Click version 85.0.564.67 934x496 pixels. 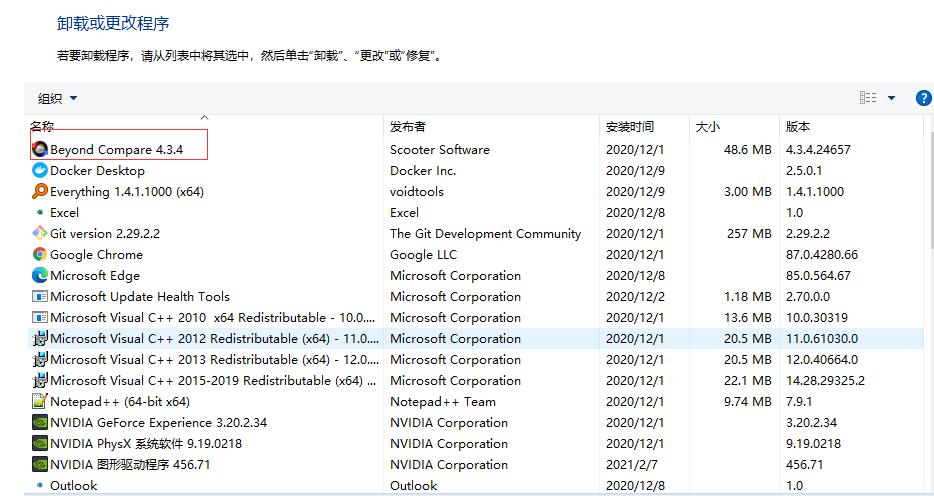coord(818,276)
